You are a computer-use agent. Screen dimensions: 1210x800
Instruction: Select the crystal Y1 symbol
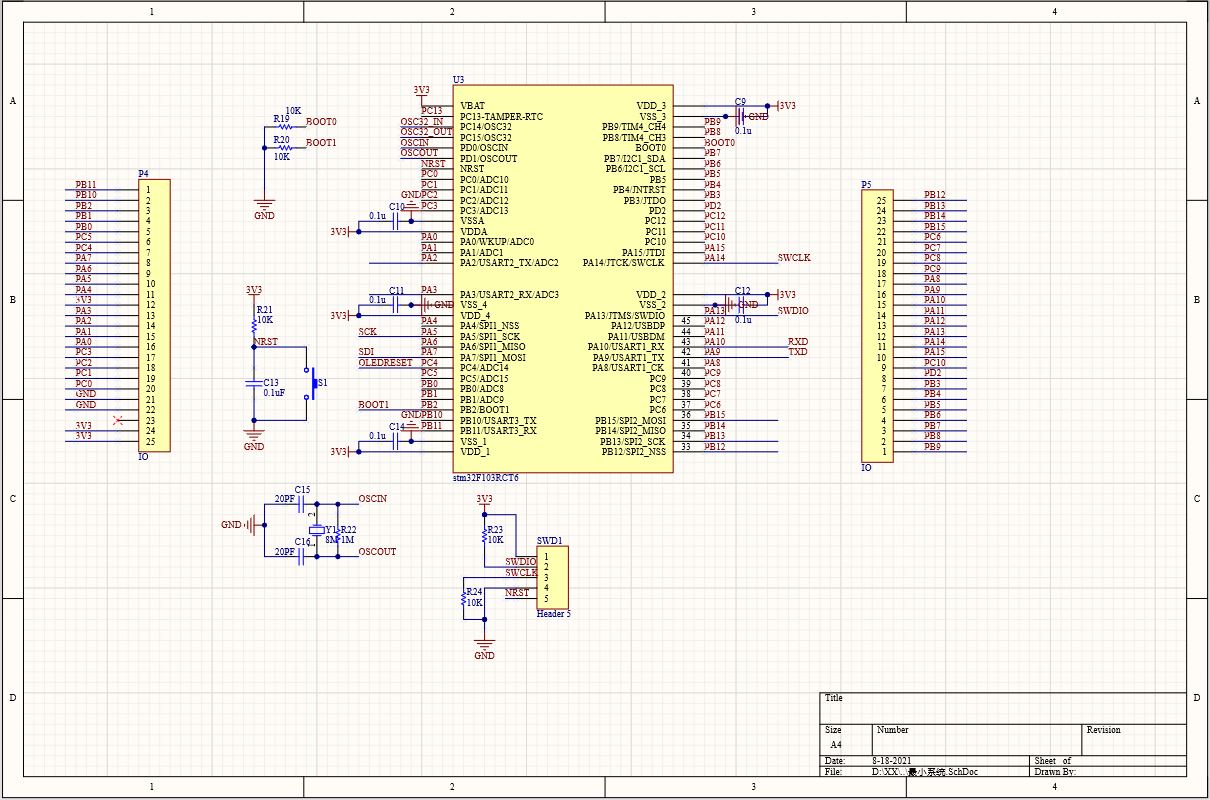click(x=317, y=531)
